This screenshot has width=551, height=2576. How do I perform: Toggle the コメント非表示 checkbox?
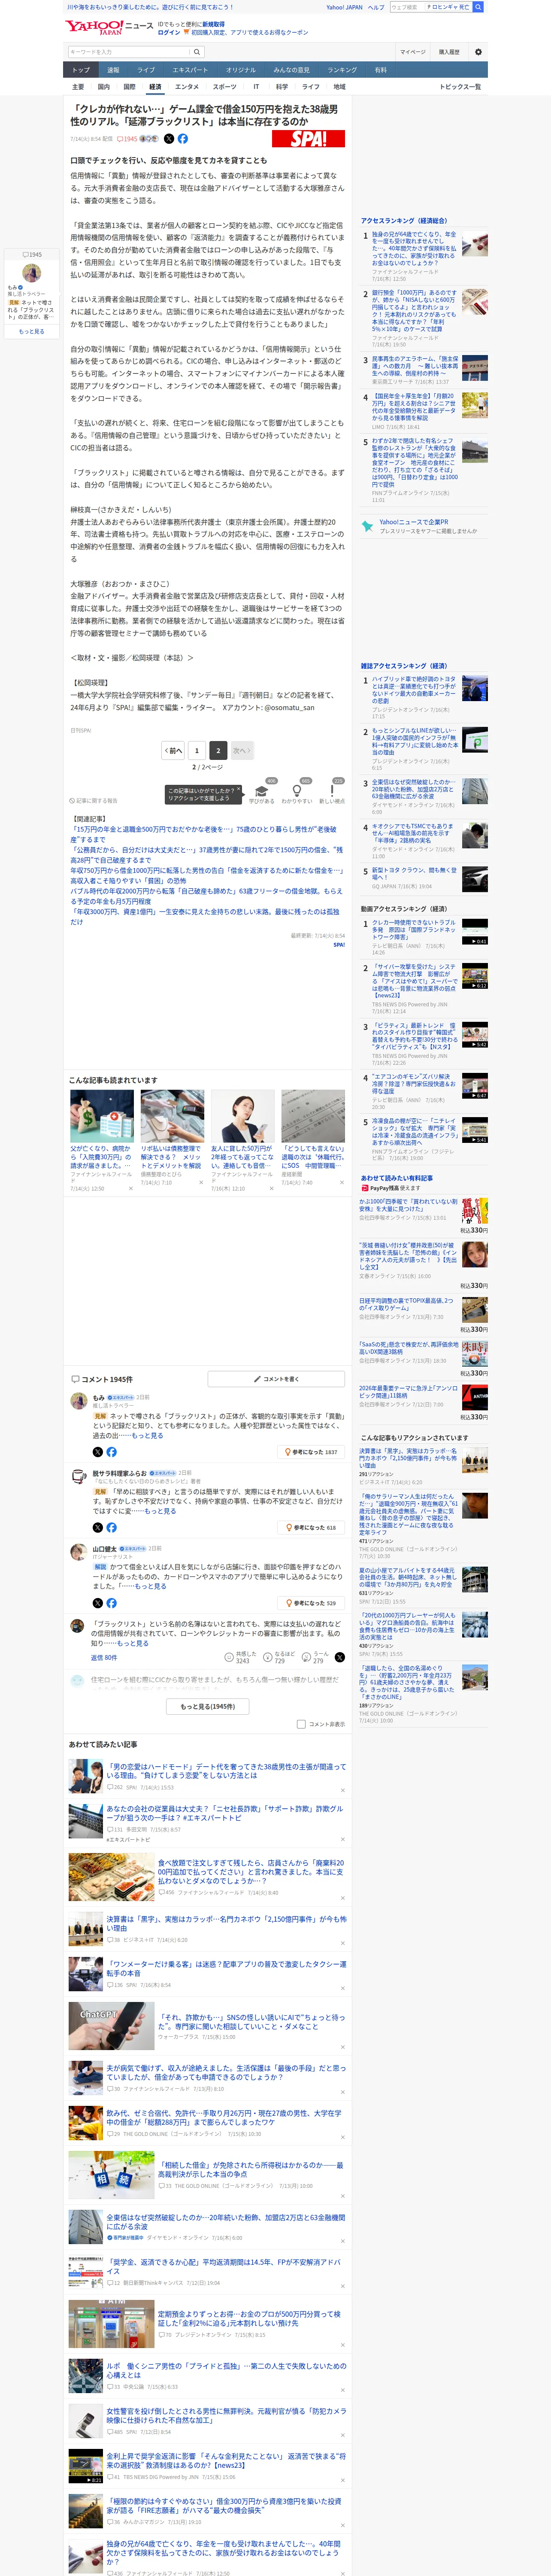[301, 1724]
